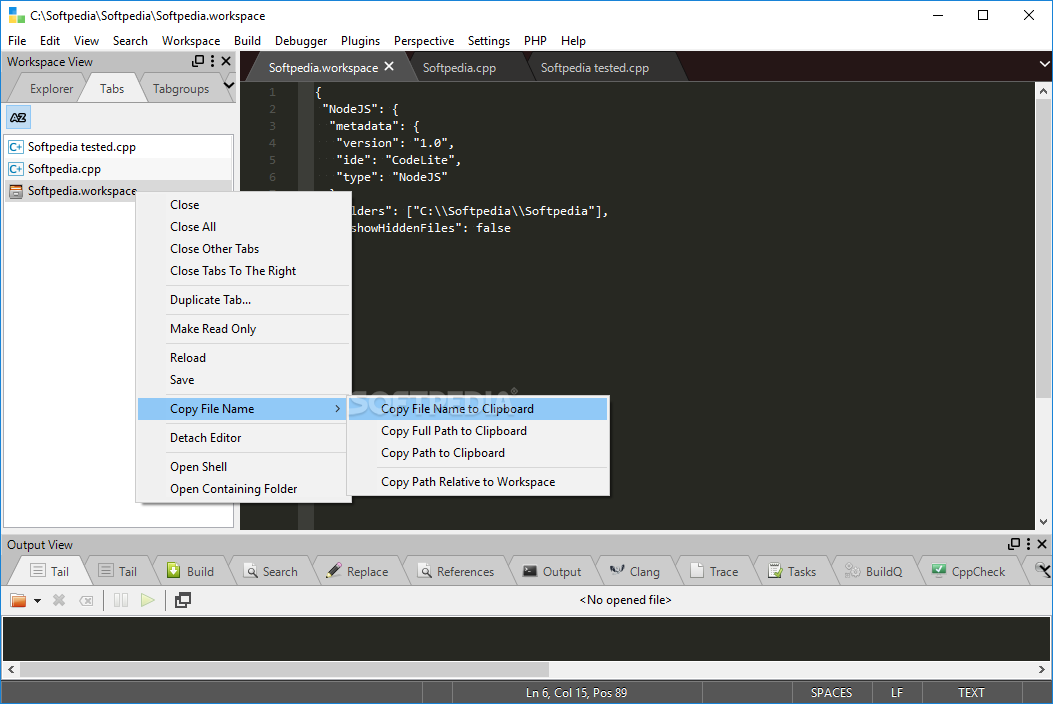Click the SPACES indicator in status bar
Image resolution: width=1053 pixels, height=704 pixels.
[831, 693]
